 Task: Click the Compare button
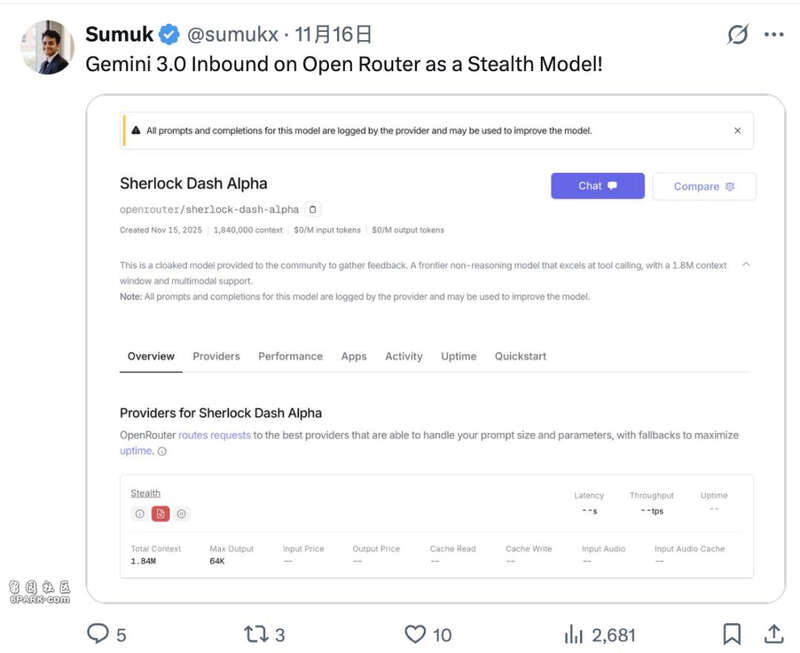click(x=704, y=186)
